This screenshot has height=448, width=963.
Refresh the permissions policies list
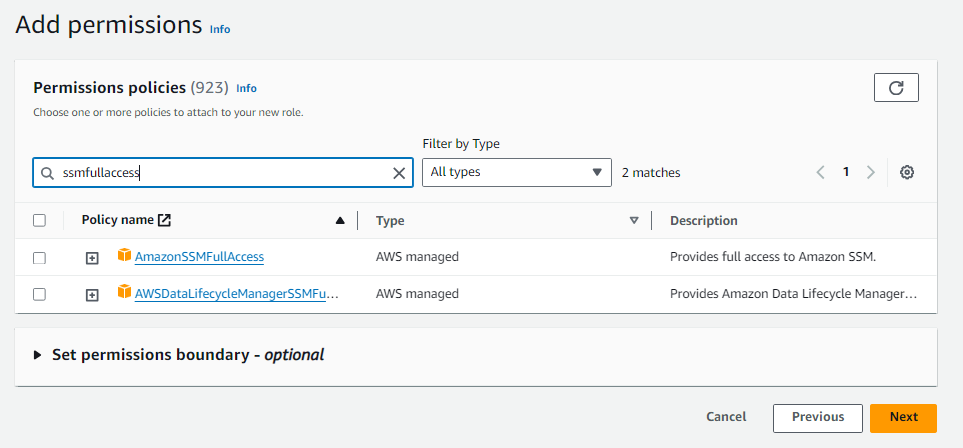pyautogui.click(x=896, y=88)
